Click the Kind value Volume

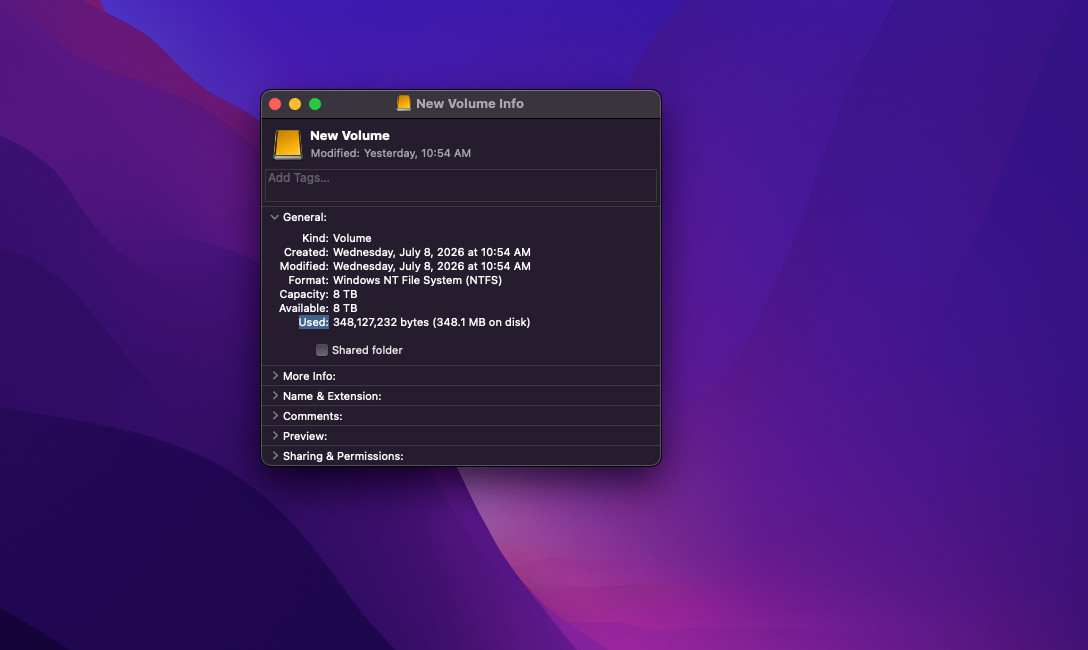click(x=352, y=238)
